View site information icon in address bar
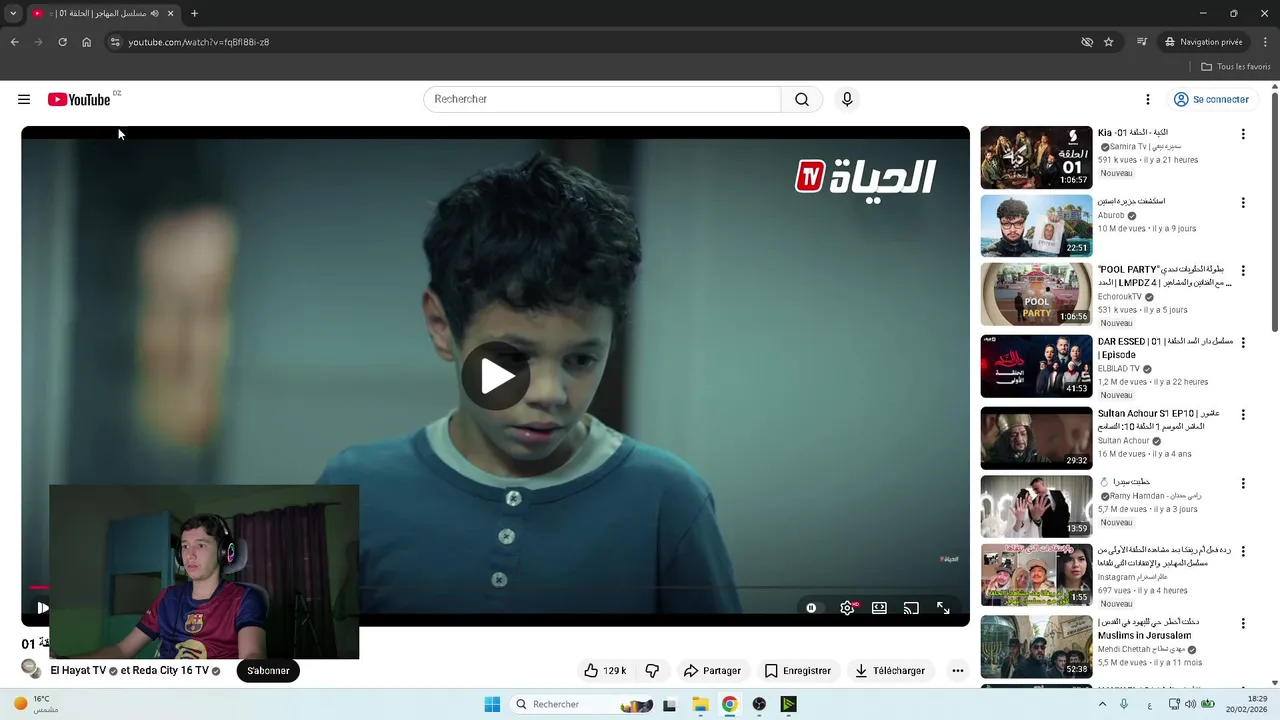Viewport: 1280px width, 720px height. click(115, 42)
